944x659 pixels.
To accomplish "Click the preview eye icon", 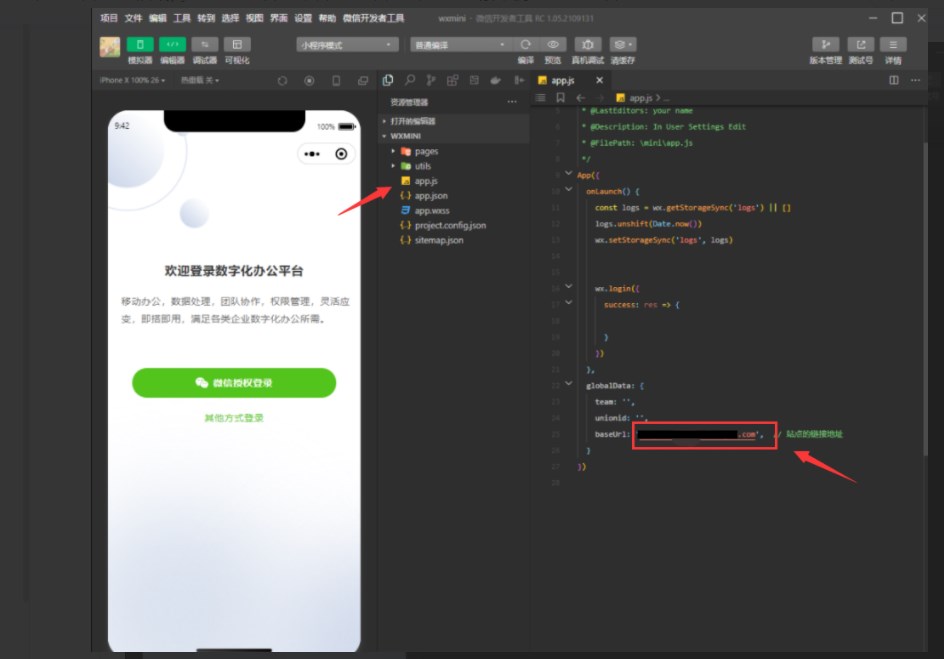I will [x=553, y=45].
